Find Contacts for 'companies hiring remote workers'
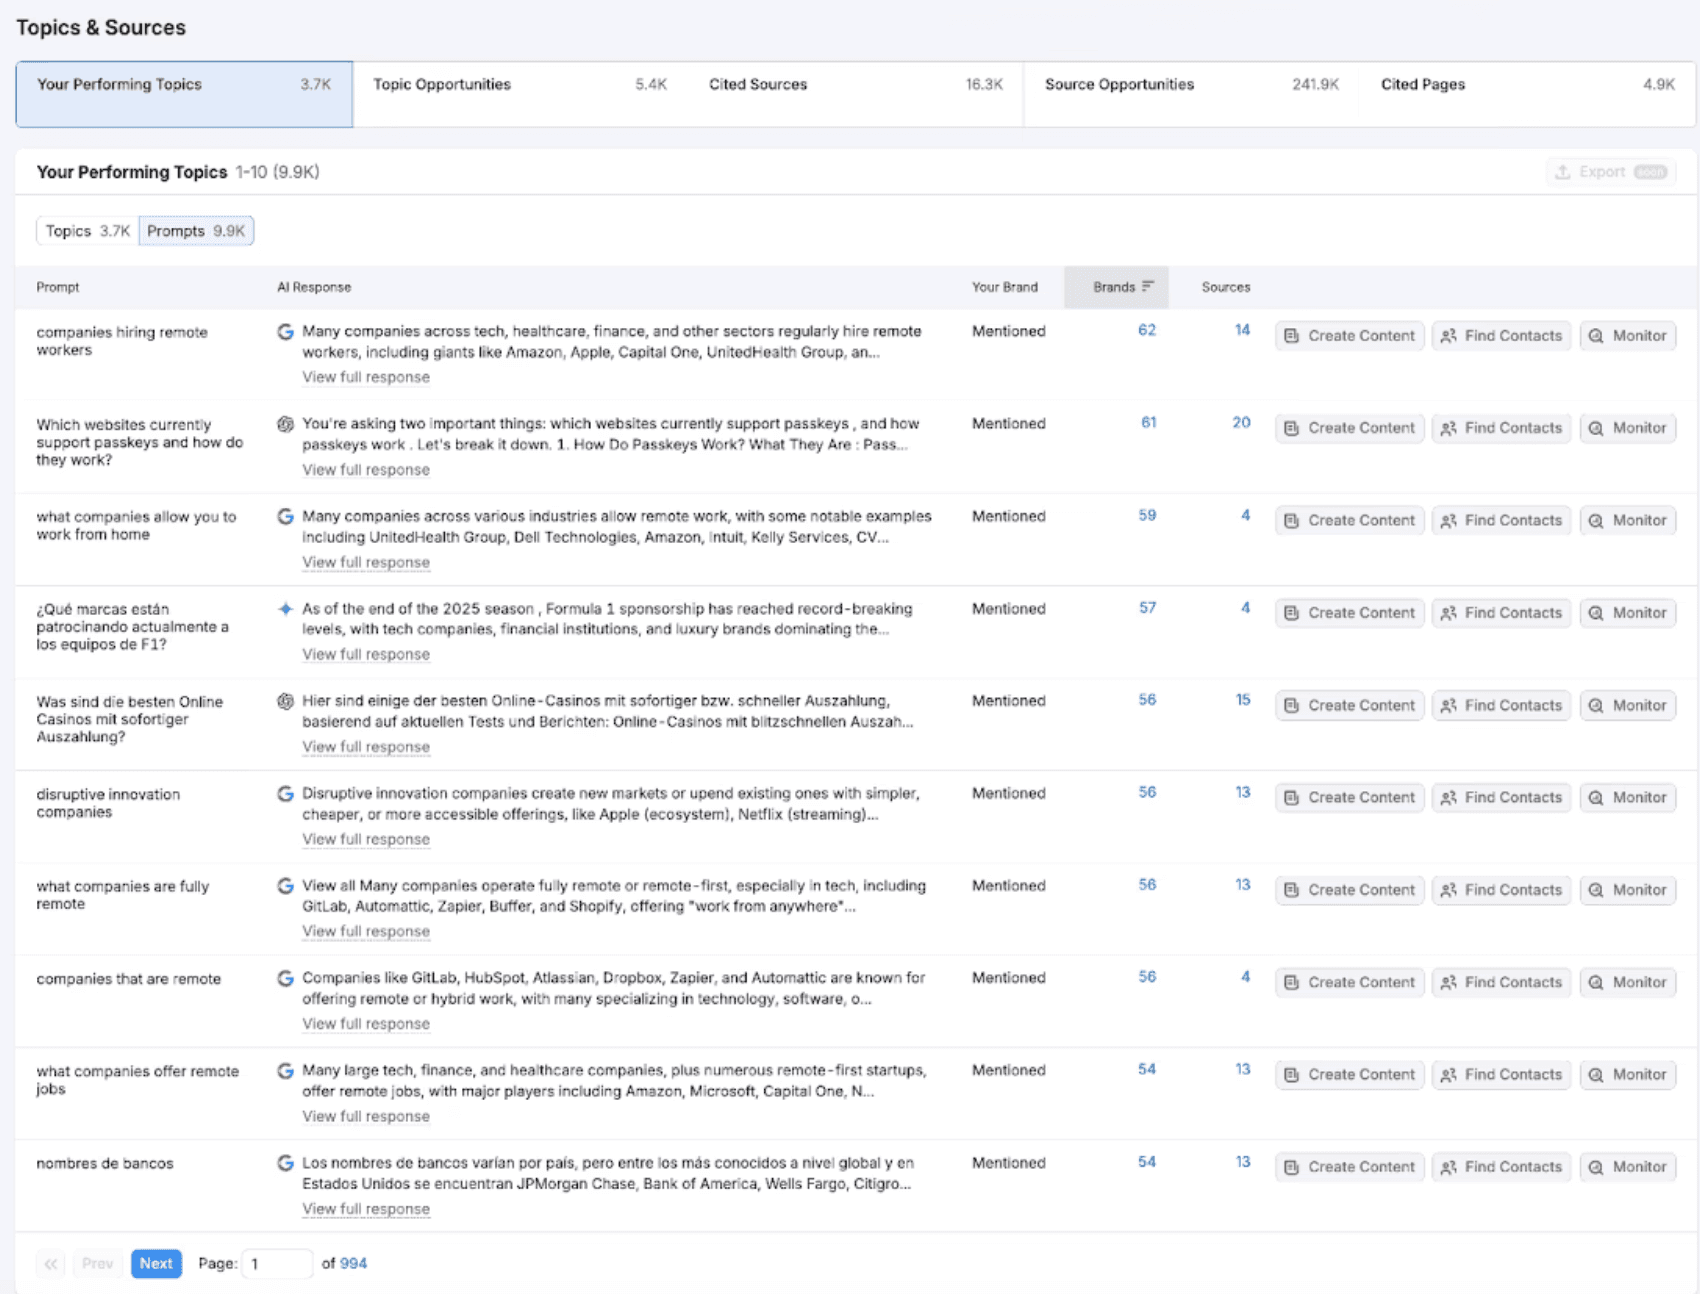1700x1294 pixels. [1502, 336]
